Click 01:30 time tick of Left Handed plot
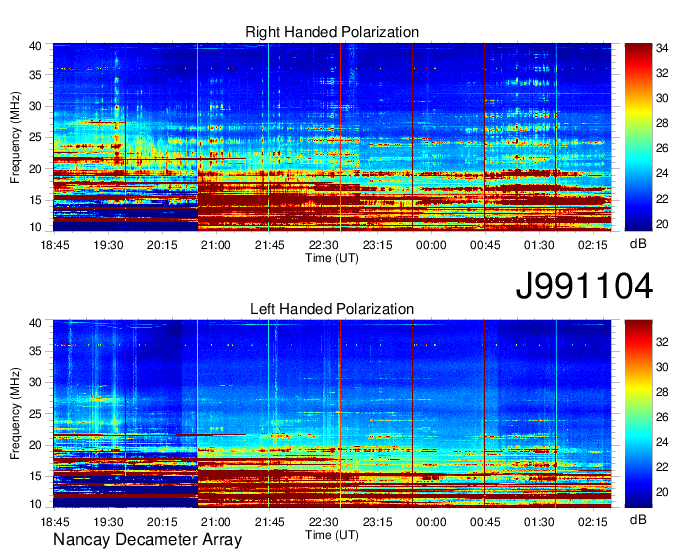 (539, 522)
